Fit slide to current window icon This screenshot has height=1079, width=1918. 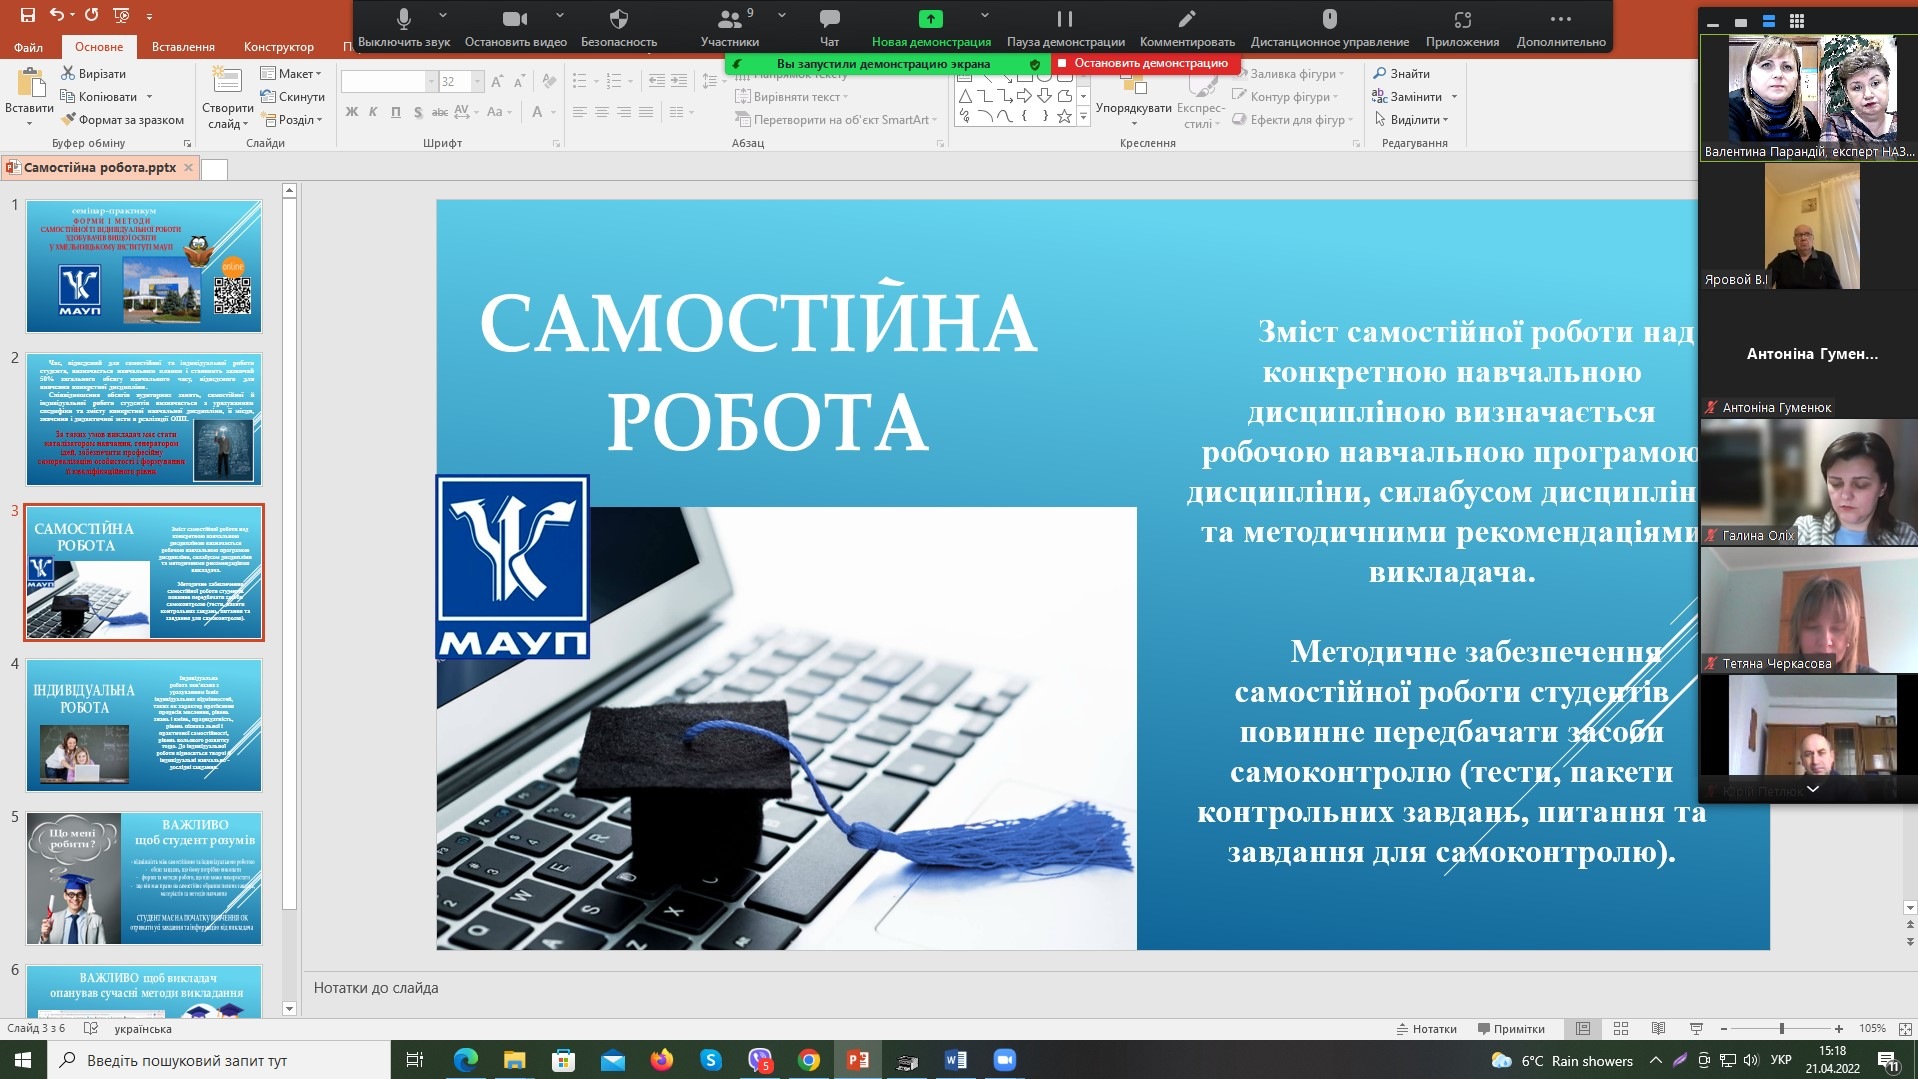[1904, 1029]
